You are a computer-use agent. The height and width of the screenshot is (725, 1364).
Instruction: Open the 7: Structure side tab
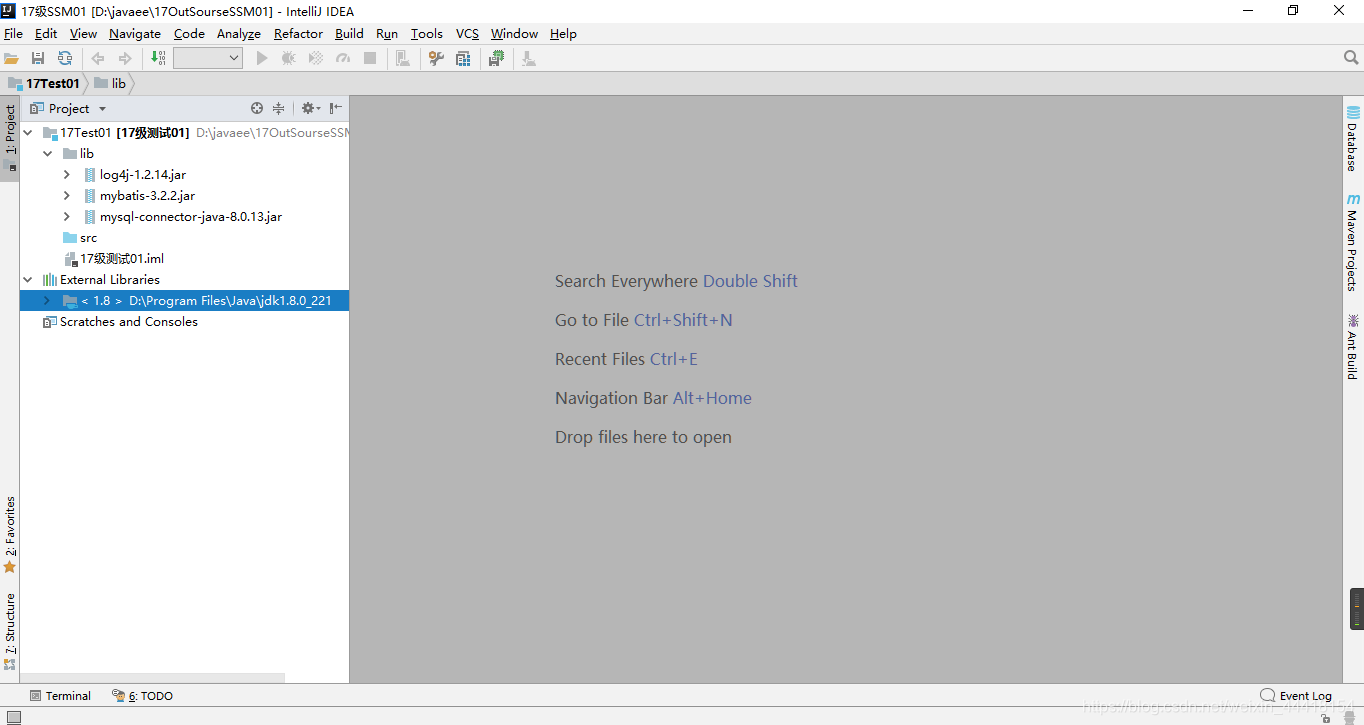point(10,631)
